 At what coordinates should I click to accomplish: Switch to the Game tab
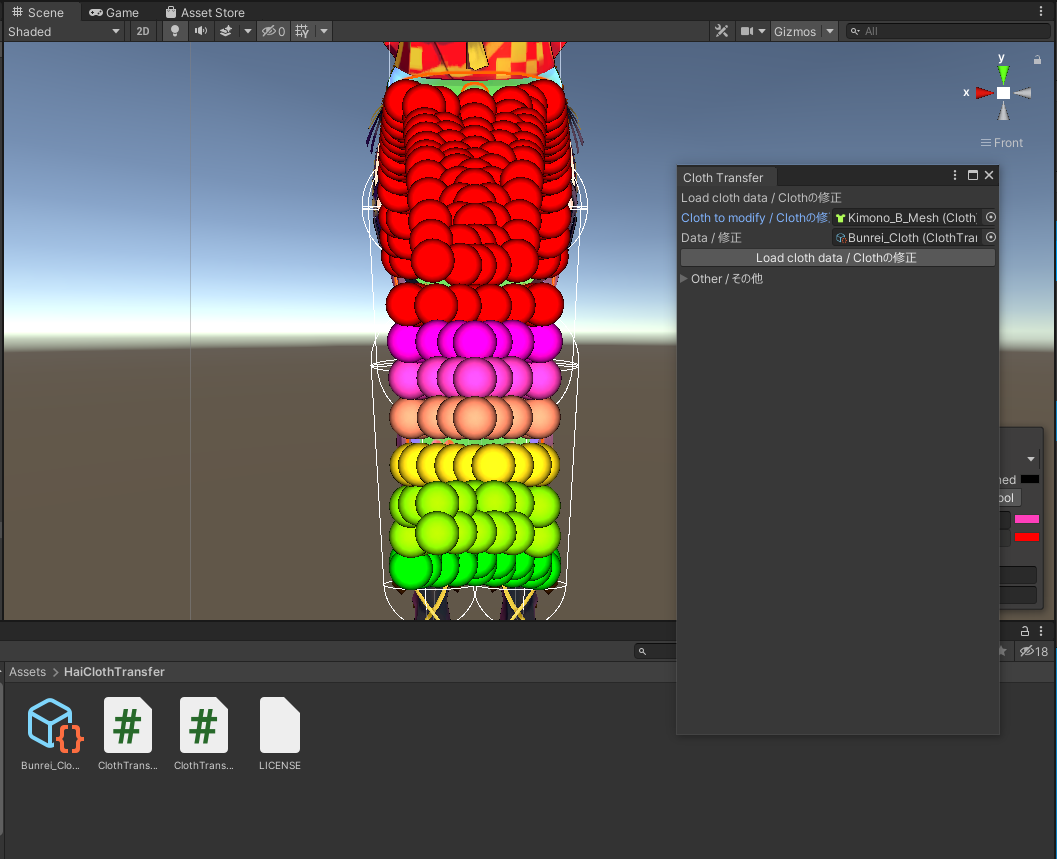tap(114, 12)
